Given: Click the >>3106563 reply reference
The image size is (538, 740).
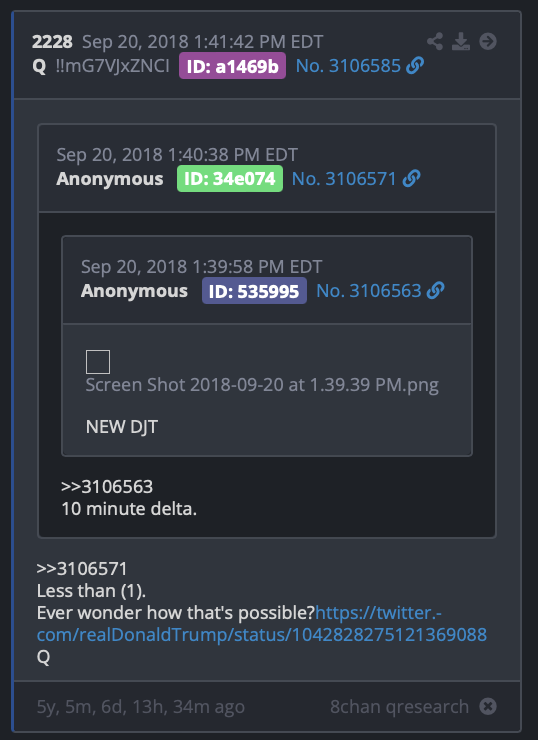Looking at the screenshot, I should (107, 487).
